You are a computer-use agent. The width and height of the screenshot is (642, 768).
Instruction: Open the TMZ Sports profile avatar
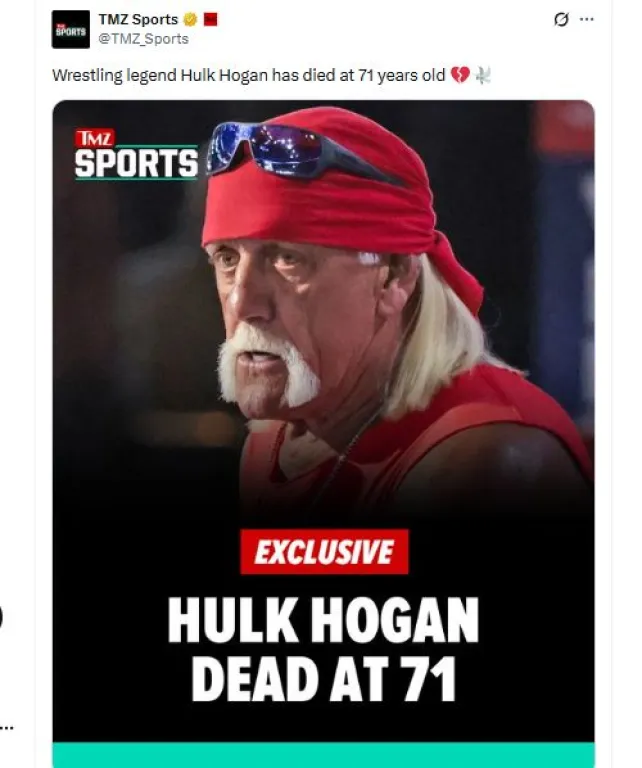pos(71,29)
